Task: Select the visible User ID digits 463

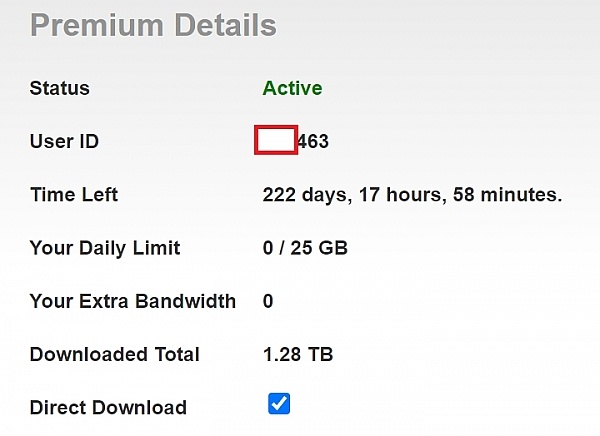Action: (x=313, y=142)
